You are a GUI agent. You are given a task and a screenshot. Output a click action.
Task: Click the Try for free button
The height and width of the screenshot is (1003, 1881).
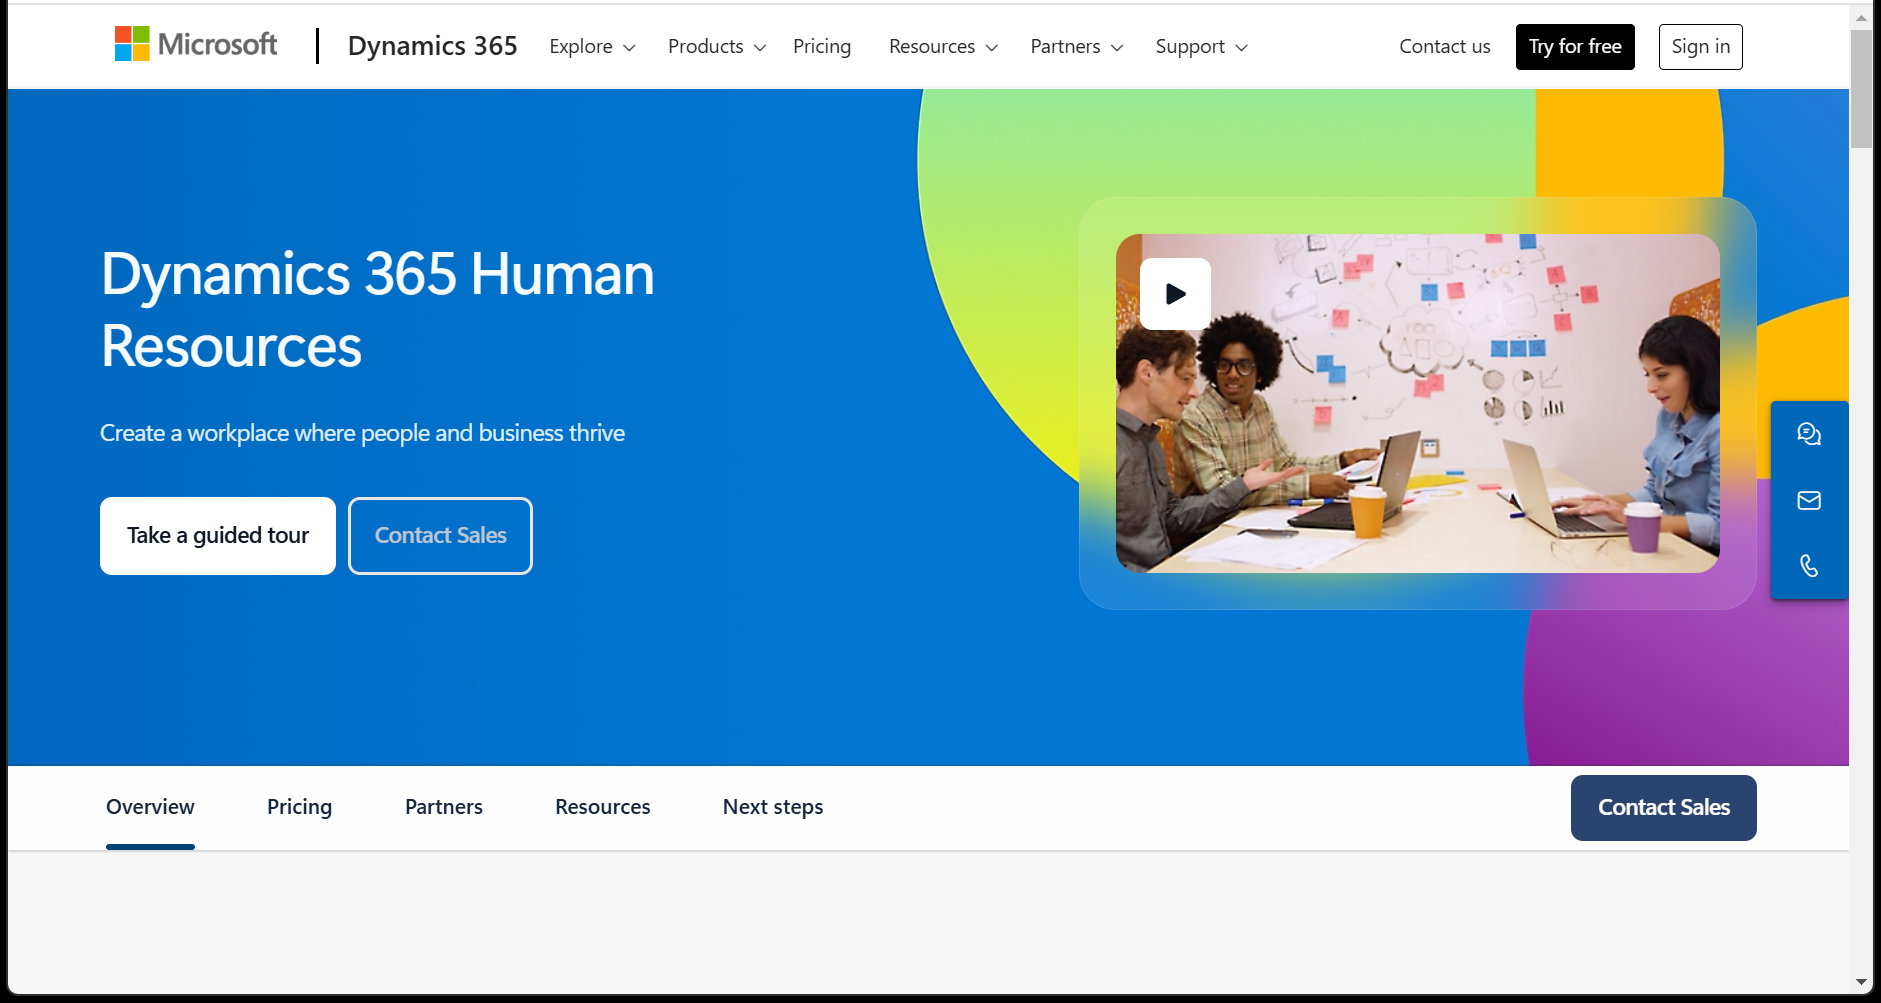[x=1574, y=46]
